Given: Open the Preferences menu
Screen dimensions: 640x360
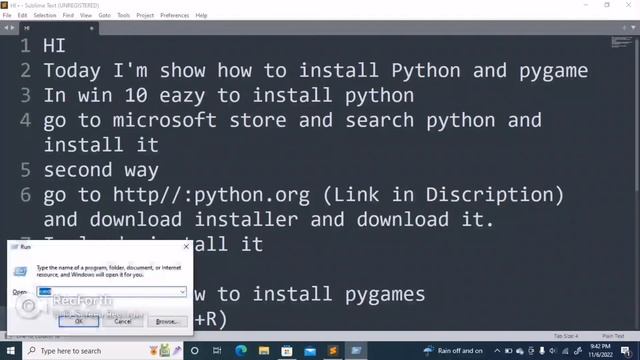Looking at the screenshot, I should (x=174, y=15).
